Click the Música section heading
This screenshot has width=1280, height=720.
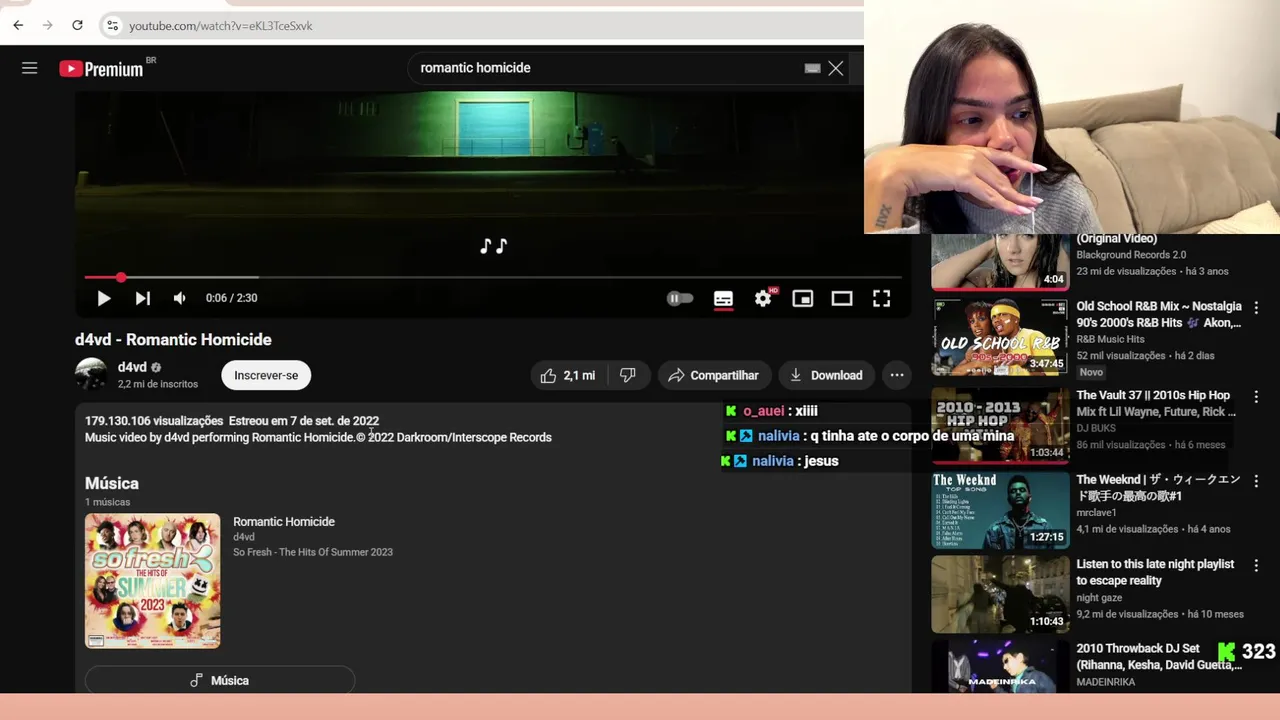(x=112, y=483)
